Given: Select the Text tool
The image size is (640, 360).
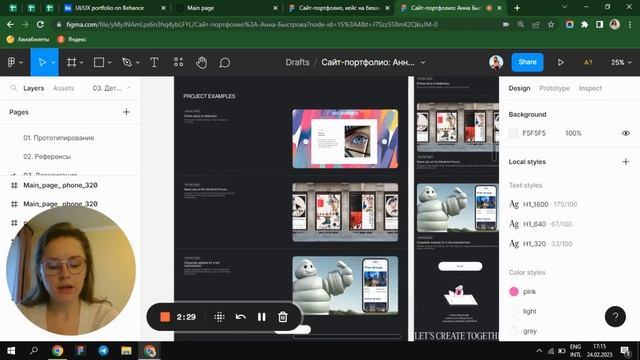Looking at the screenshot, I should 154,62.
